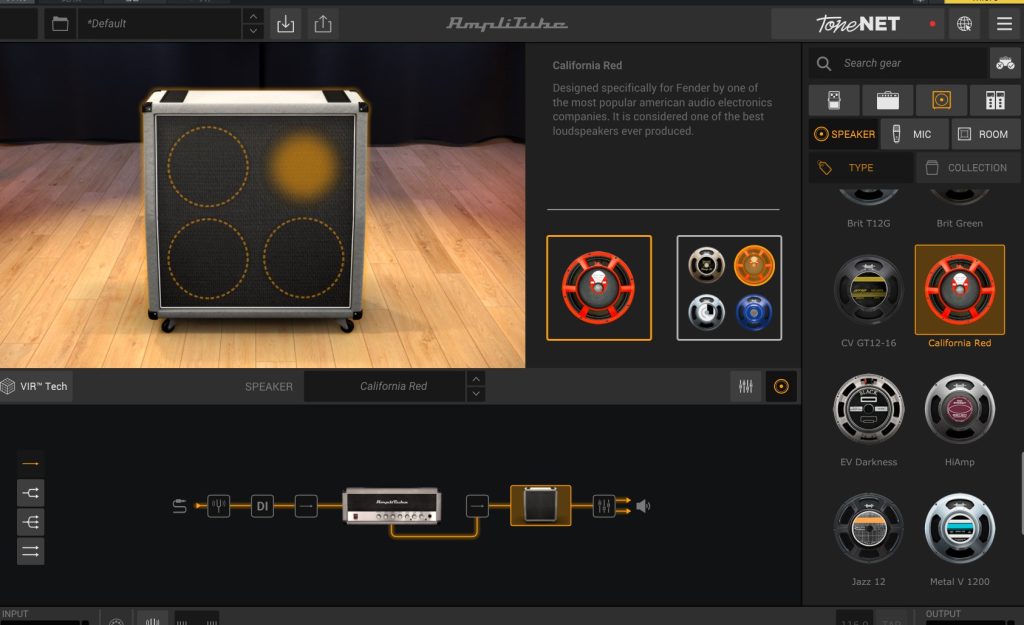Open the globe icon next to ToneNET

click(x=964, y=24)
